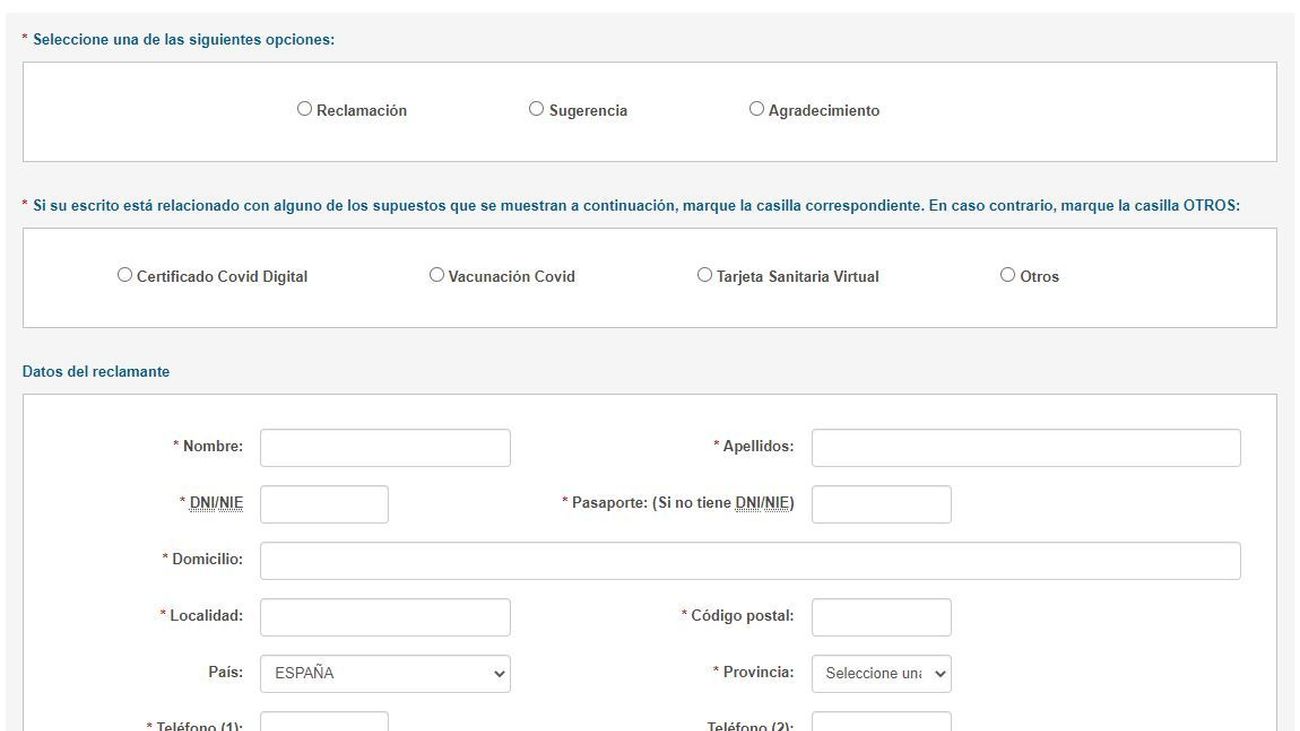This screenshot has height=731, width=1300.
Task: Select the Reclamación radio button
Action: pyautogui.click(x=305, y=109)
